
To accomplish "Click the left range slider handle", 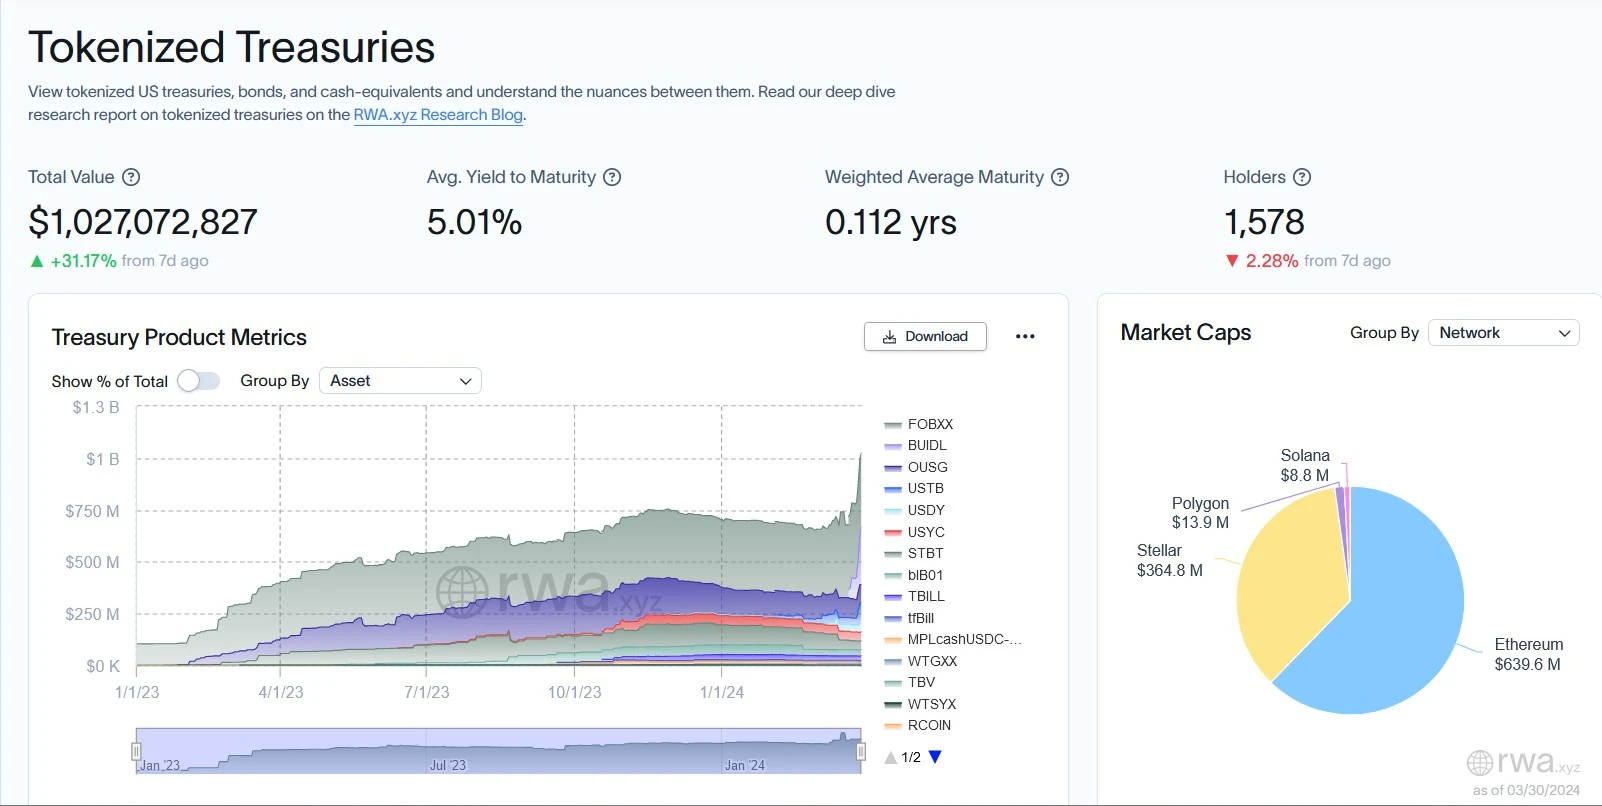I will [x=136, y=751].
